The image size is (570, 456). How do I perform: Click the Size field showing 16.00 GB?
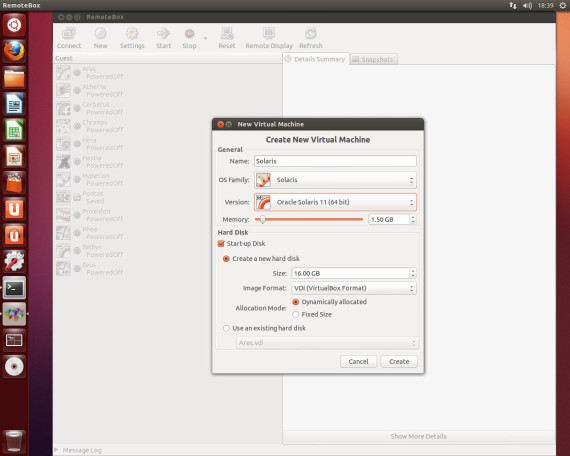[350, 273]
